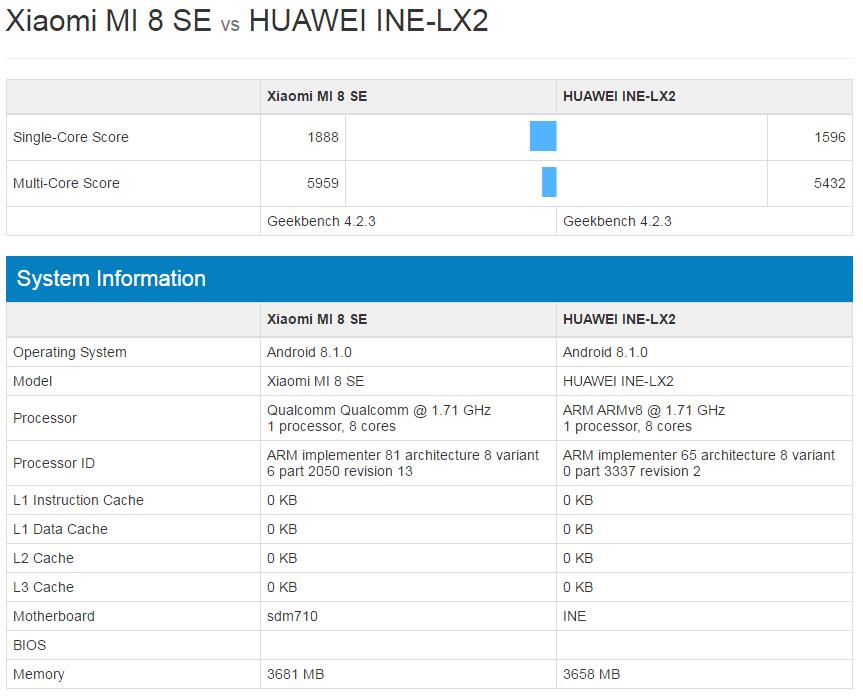The height and width of the screenshot is (700, 863).
Task: Click Xiaomi's 0 KB L2 Cache value
Action: (282, 559)
